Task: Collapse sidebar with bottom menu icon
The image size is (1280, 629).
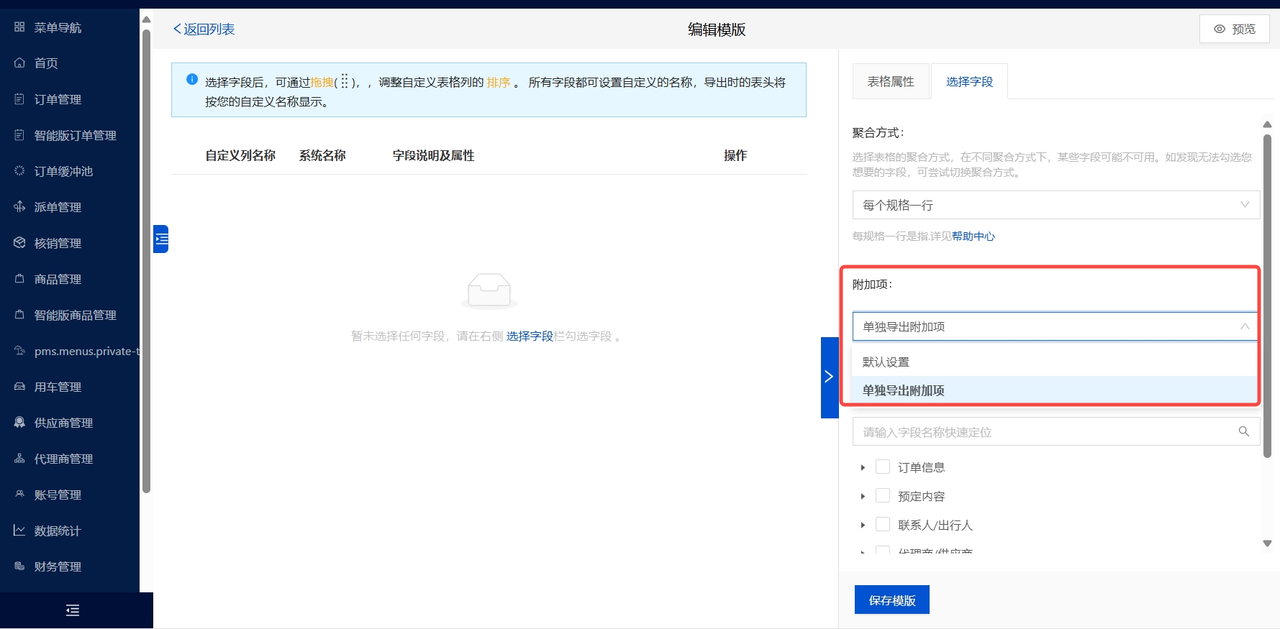Action: [x=72, y=610]
